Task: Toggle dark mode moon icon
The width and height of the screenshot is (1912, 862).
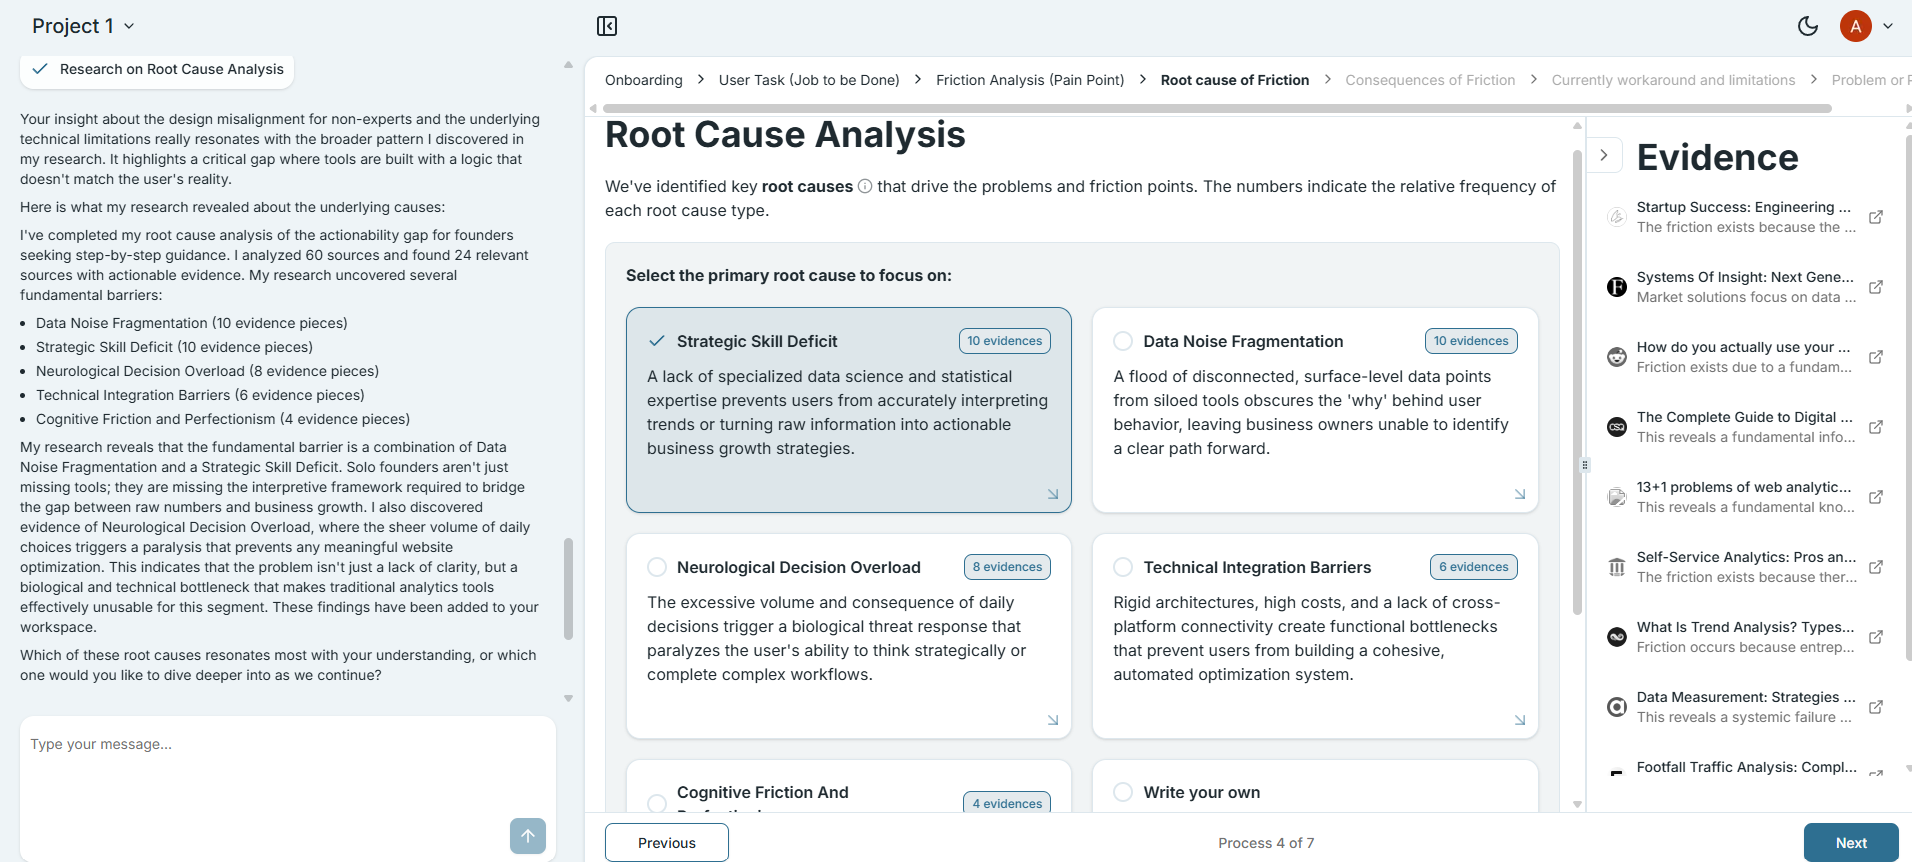Action: (x=1808, y=26)
